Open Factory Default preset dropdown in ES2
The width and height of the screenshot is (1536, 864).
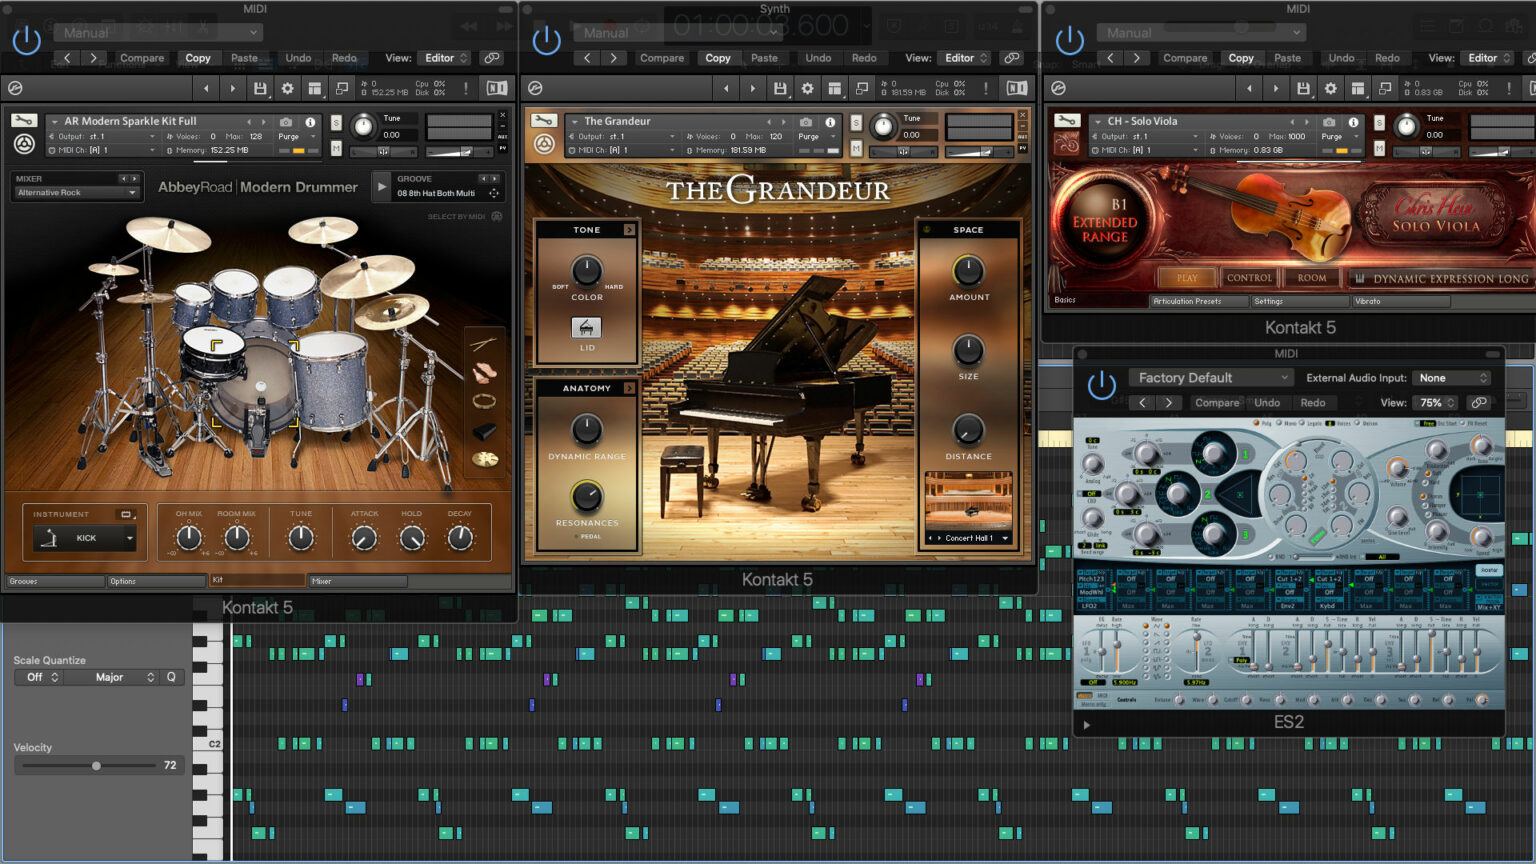[x=1212, y=378]
